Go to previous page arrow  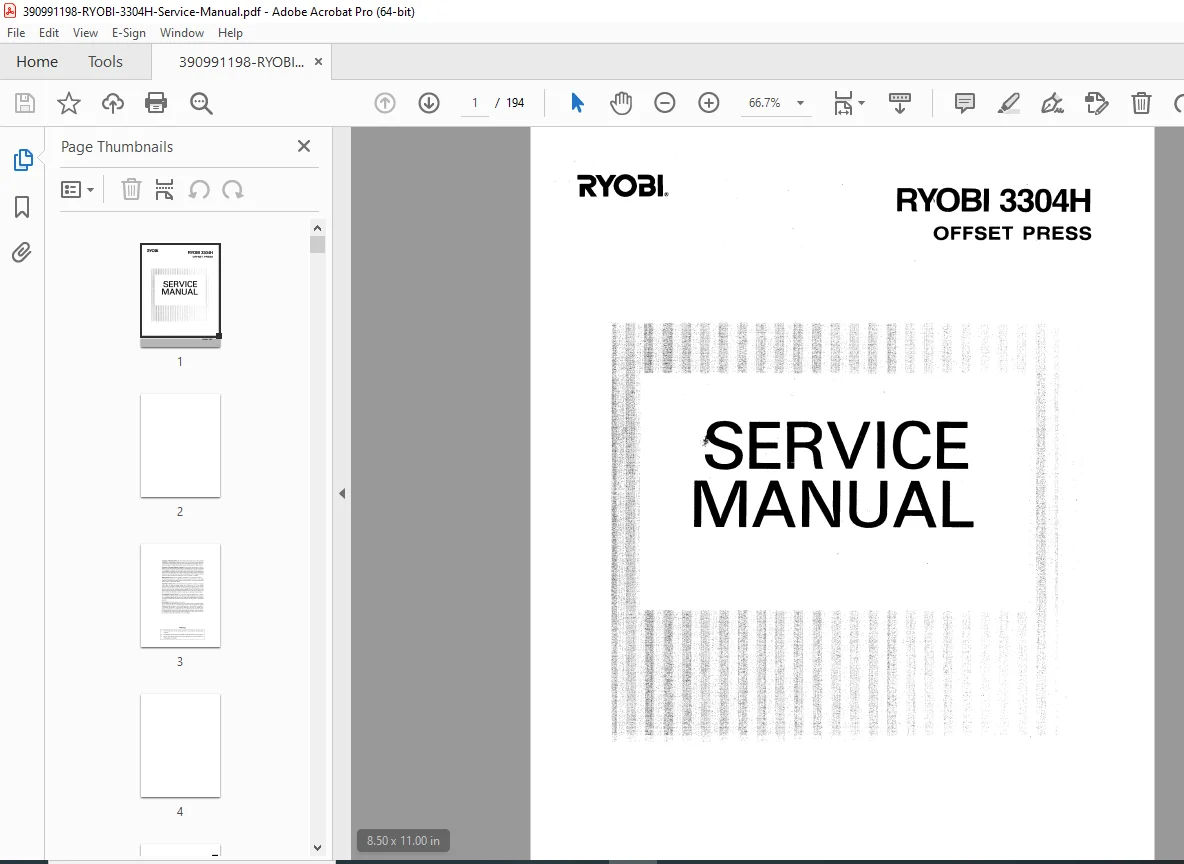pyautogui.click(x=385, y=103)
